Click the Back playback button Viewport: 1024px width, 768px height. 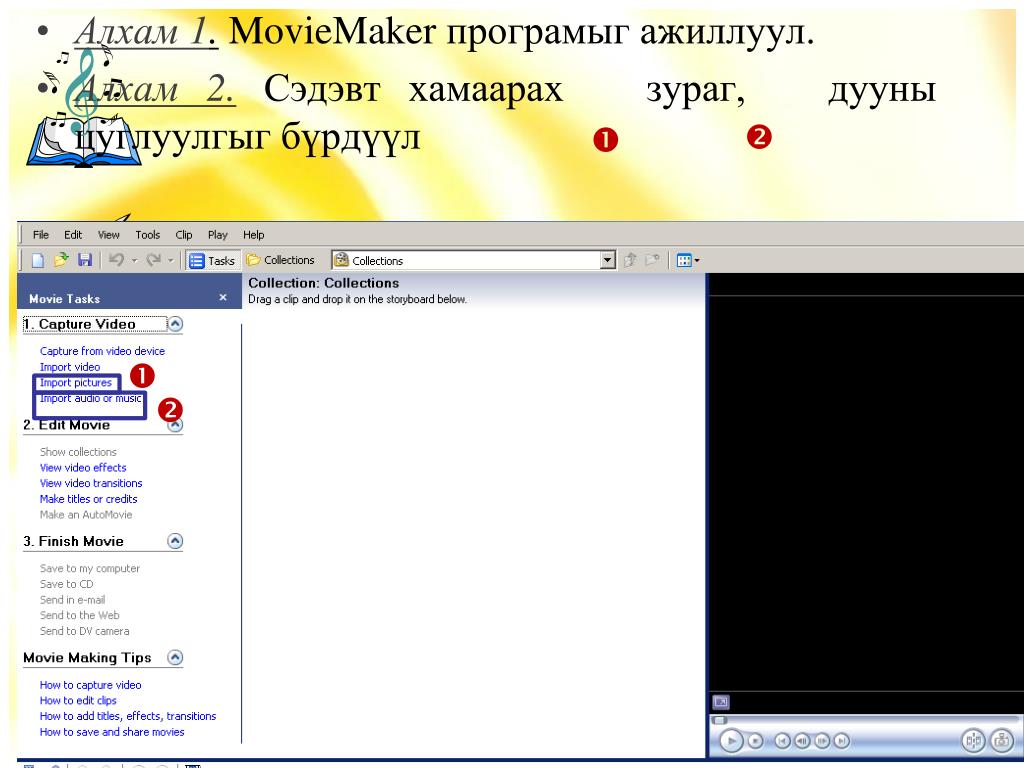[x=782, y=741]
